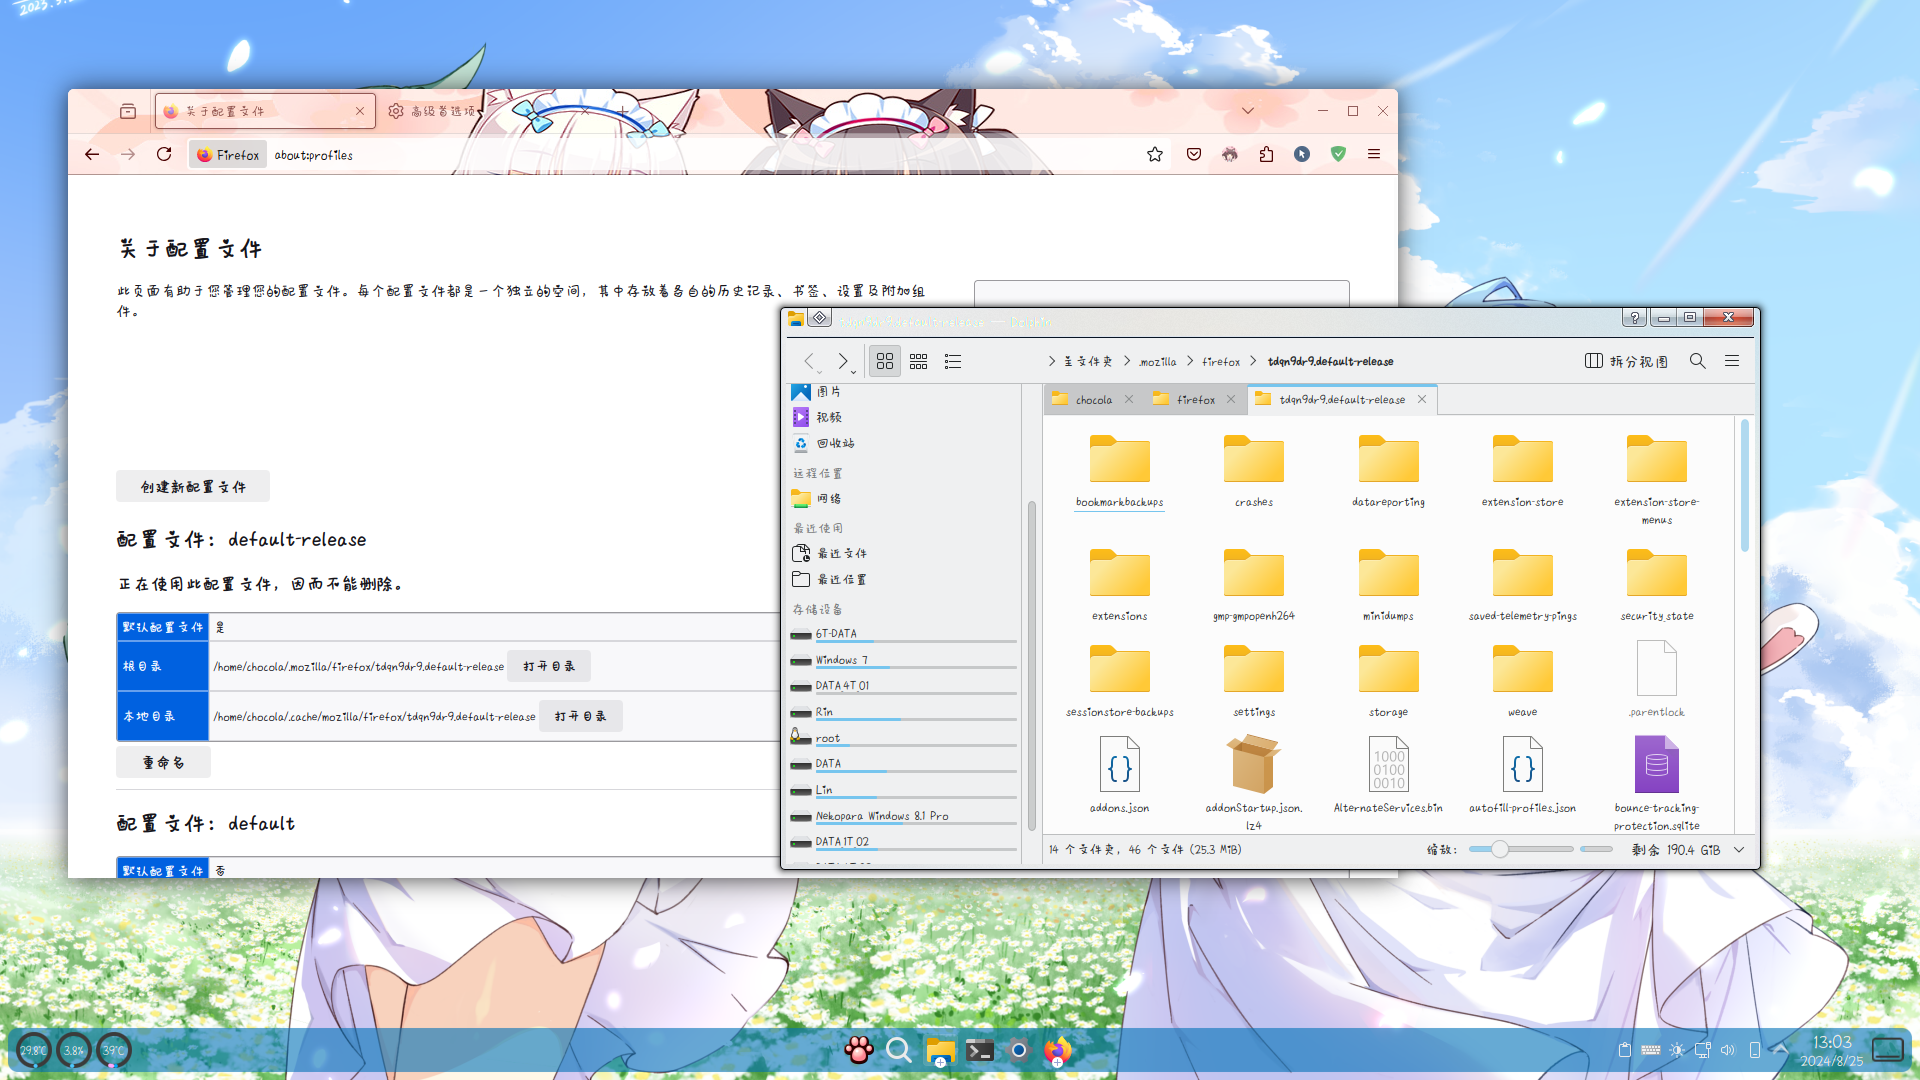Expand Dolphin status bar free space dropdown

tap(1739, 850)
